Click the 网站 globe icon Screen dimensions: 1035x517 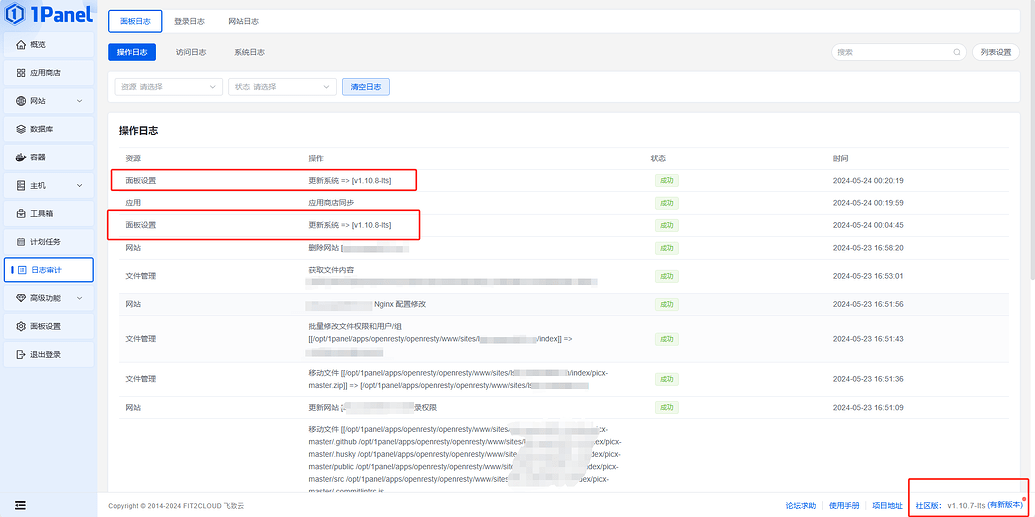[20, 101]
